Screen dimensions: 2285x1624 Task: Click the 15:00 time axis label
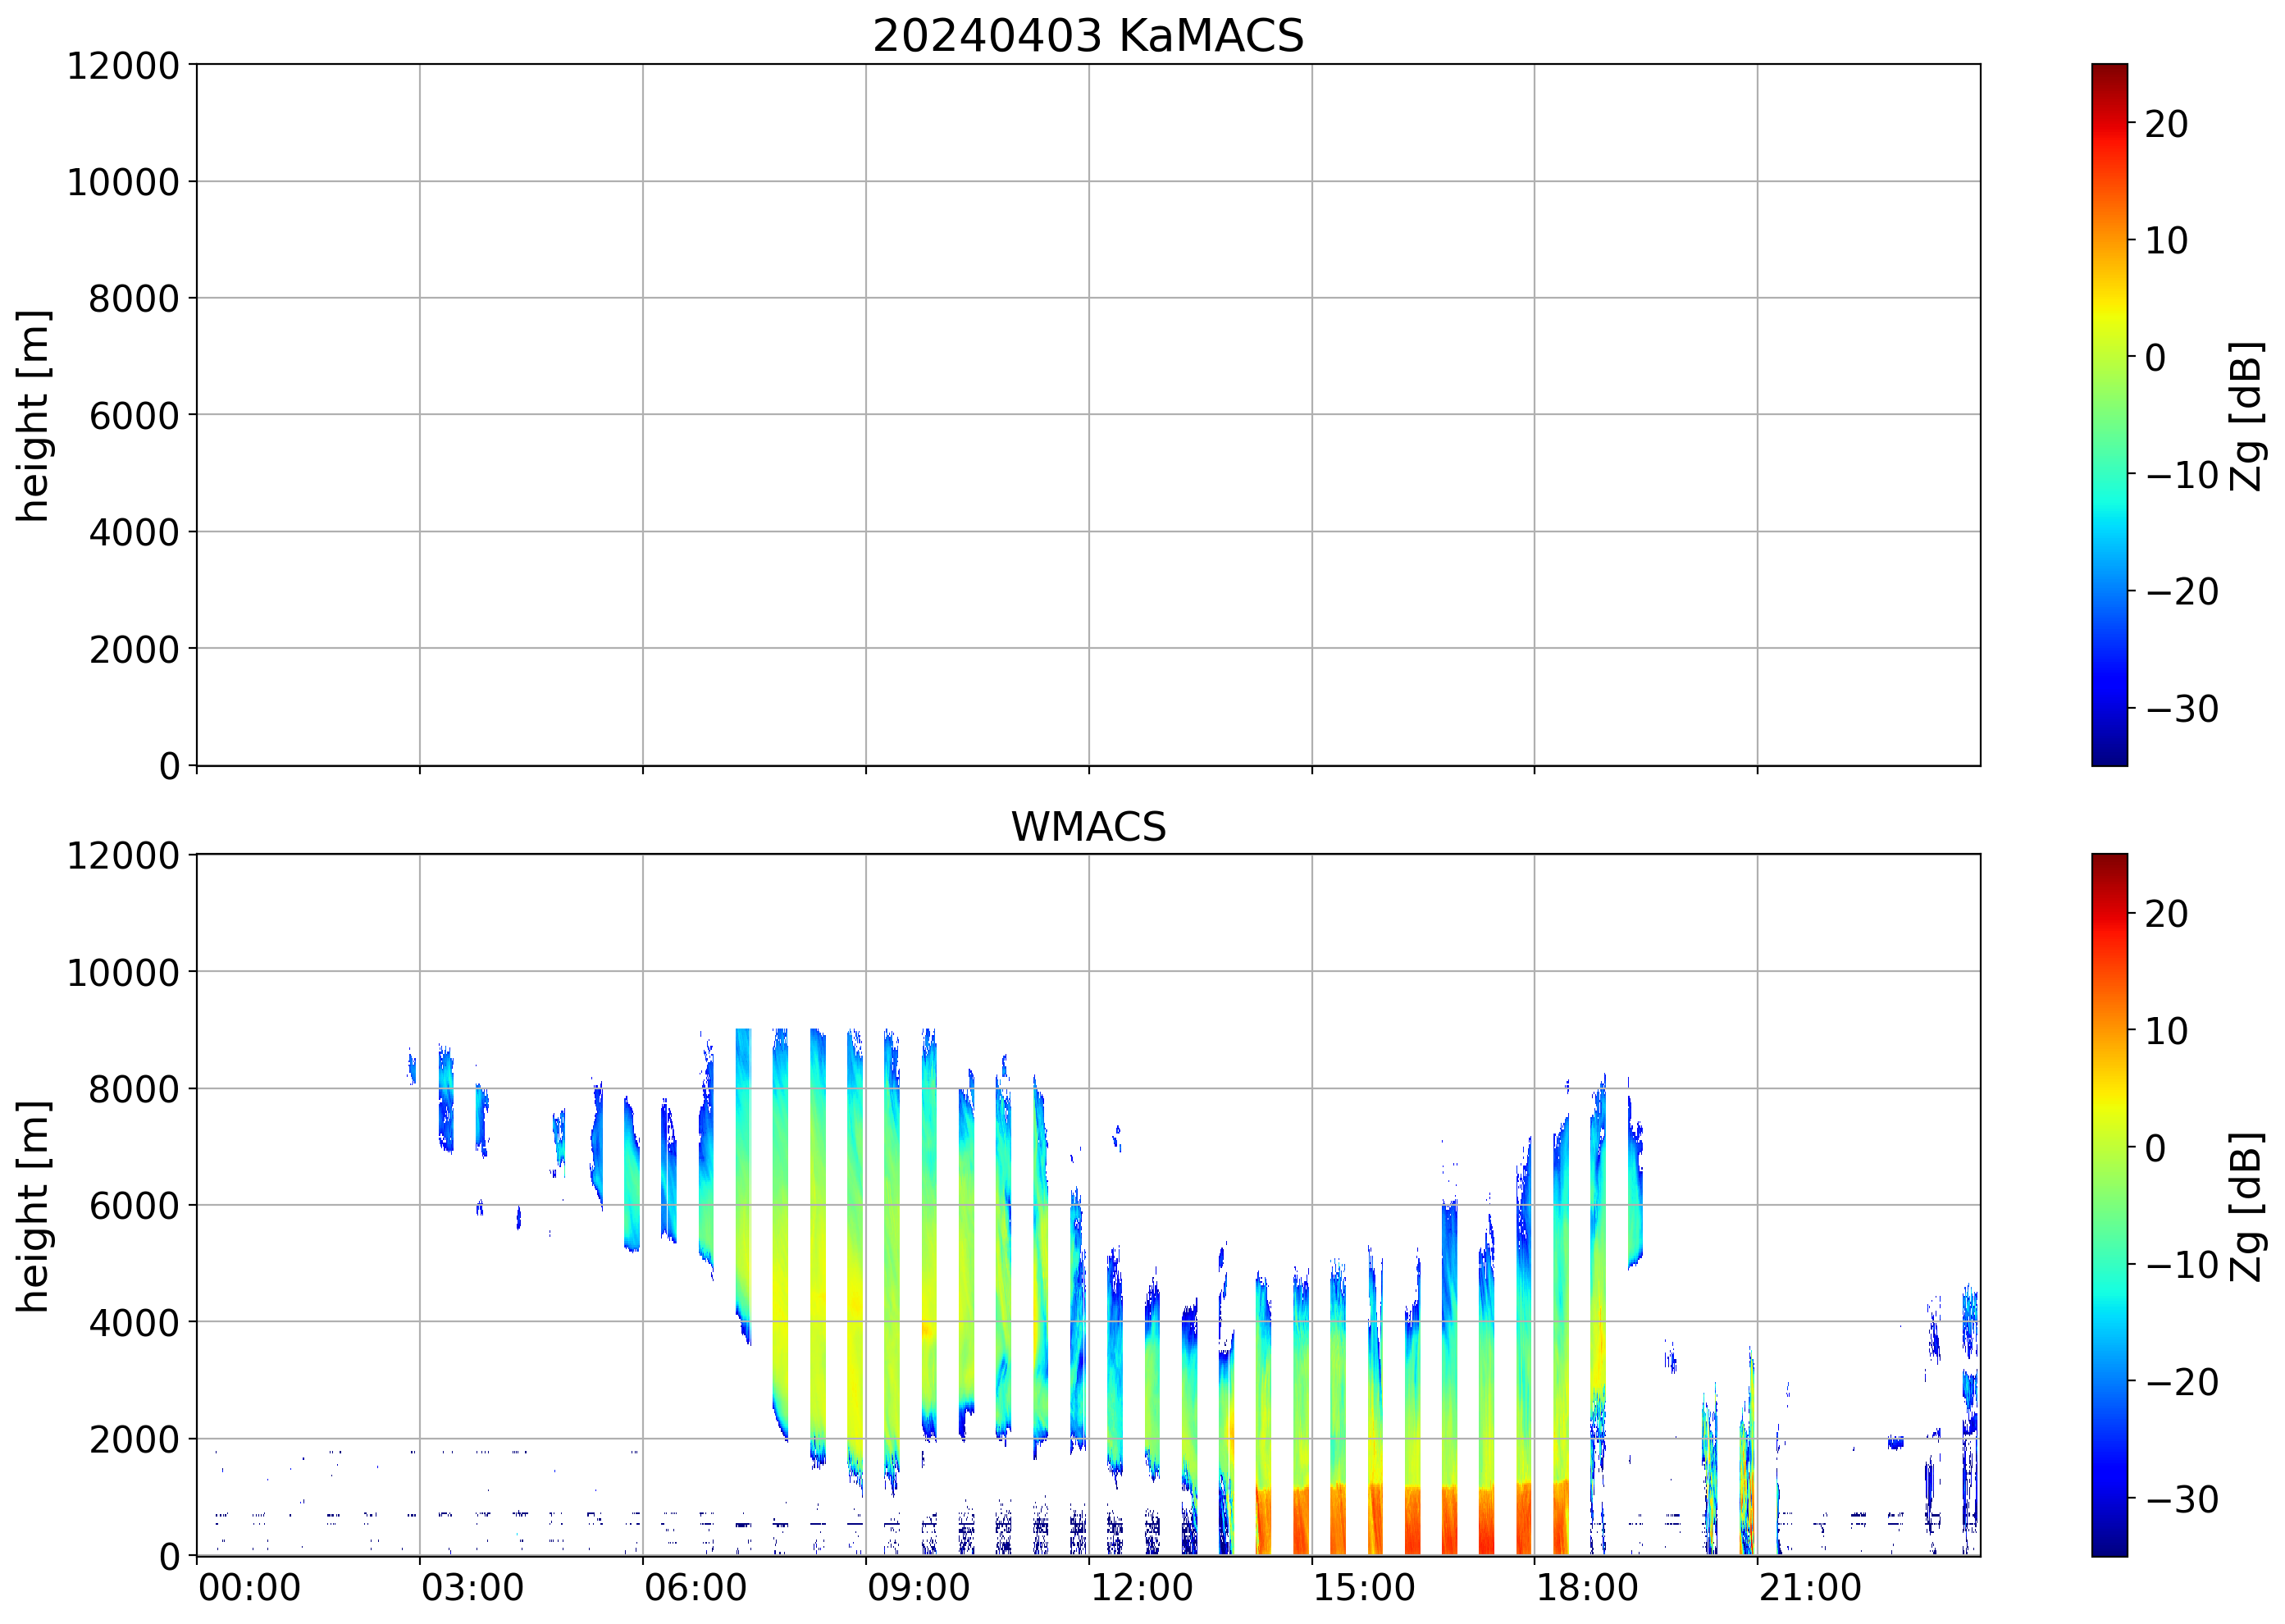[x=1364, y=1588]
